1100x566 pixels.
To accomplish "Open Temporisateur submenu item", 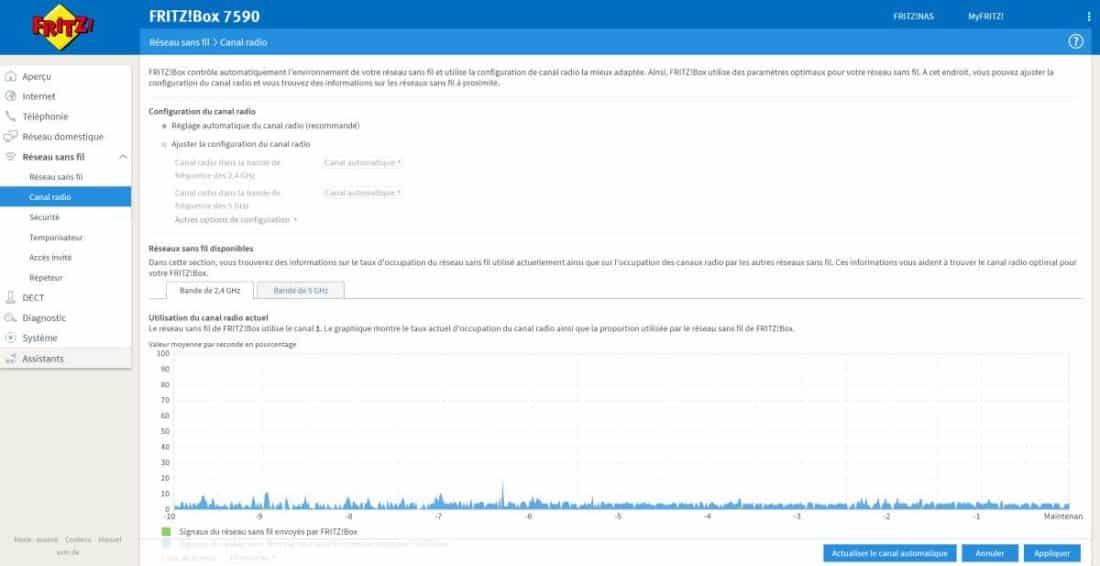I will pyautogui.click(x=56, y=238).
